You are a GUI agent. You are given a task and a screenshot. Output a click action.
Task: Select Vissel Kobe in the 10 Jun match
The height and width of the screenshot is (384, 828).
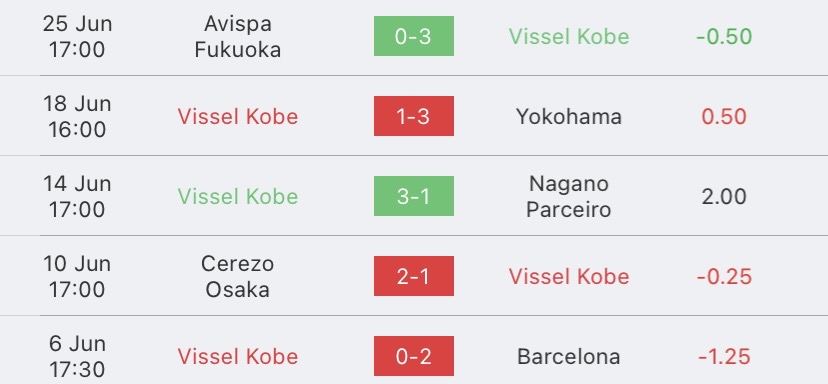point(569,276)
